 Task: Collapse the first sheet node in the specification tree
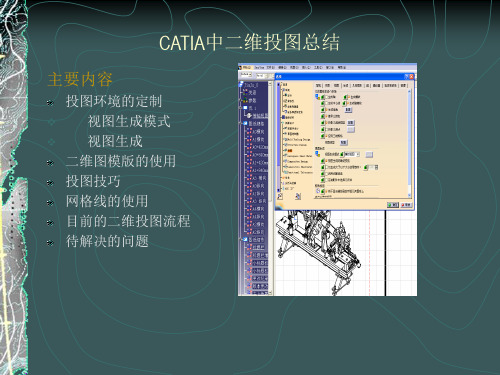(x=240, y=108)
